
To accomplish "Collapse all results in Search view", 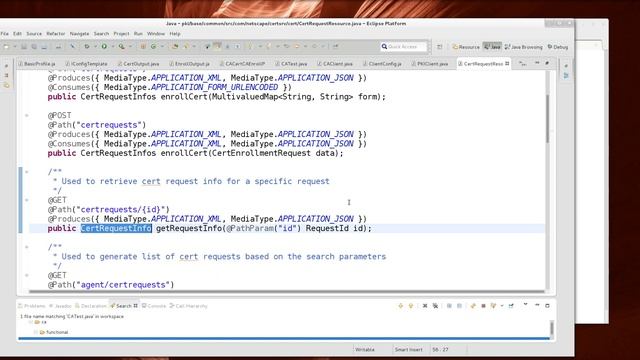I will (459, 306).
